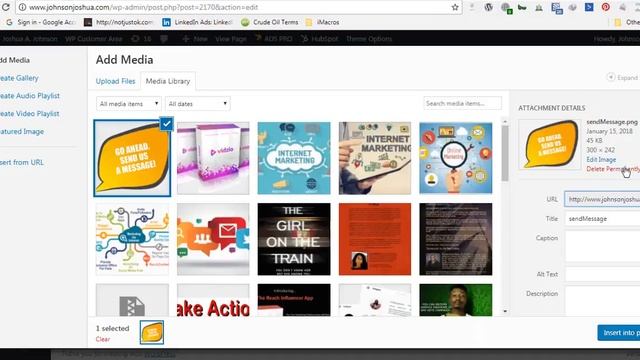Select the man on green background thumbnail

click(456, 300)
